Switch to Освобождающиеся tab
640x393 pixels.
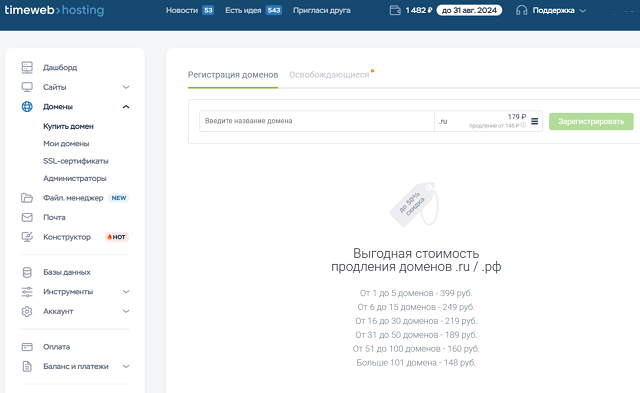point(329,75)
